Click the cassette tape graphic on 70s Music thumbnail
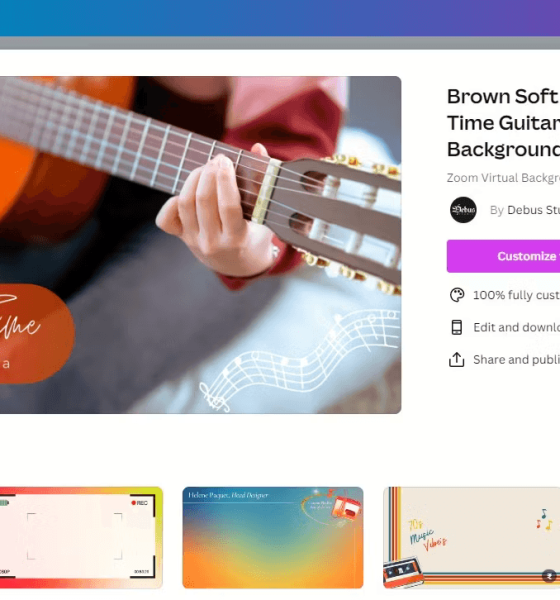 pyautogui.click(x=402, y=572)
